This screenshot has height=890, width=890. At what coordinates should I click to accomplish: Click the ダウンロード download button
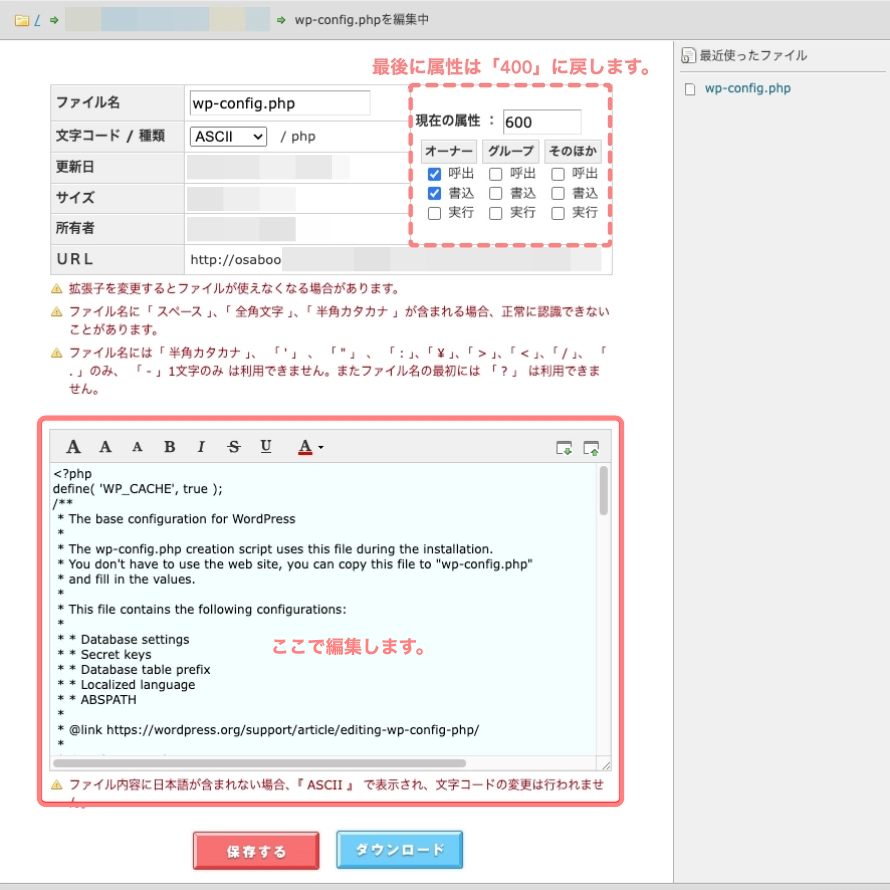pyautogui.click(x=400, y=850)
